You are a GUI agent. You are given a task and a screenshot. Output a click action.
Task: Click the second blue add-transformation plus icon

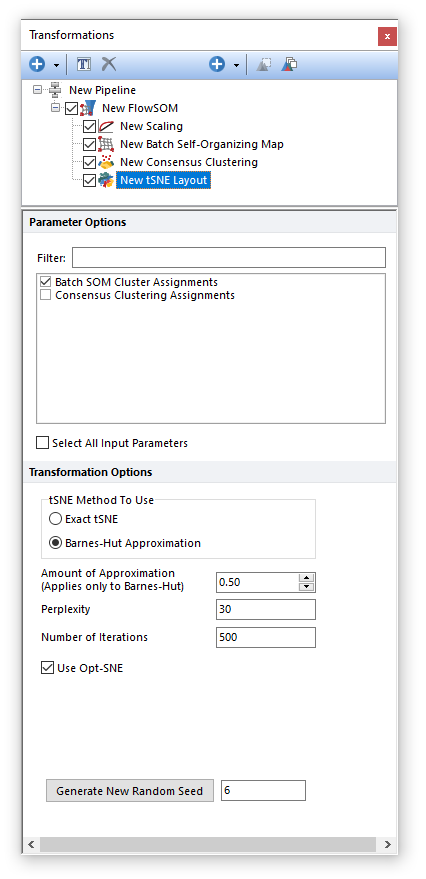tap(217, 64)
